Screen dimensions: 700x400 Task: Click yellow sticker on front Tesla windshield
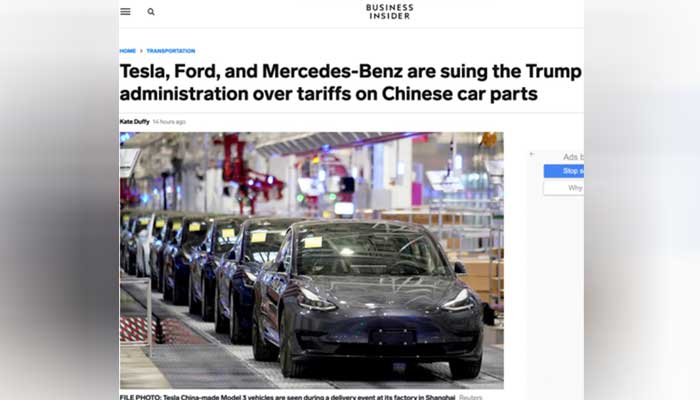coord(312,242)
